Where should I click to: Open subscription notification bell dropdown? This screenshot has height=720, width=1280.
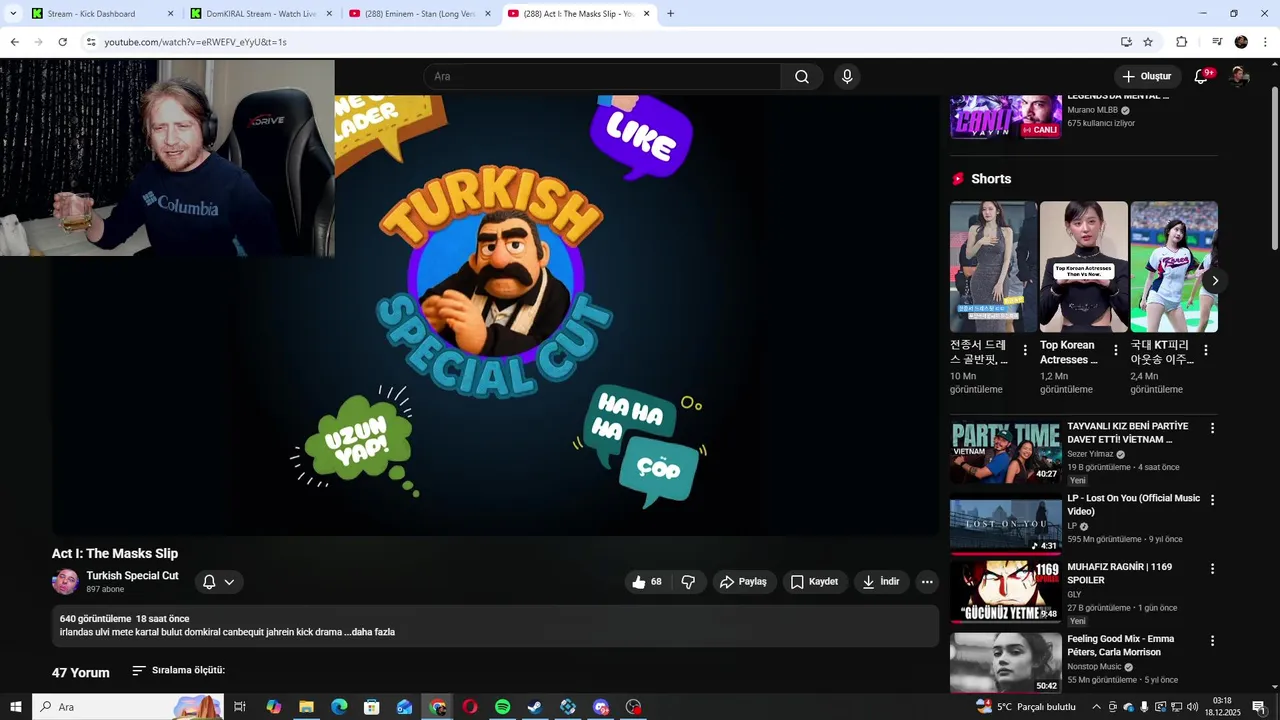tap(218, 582)
